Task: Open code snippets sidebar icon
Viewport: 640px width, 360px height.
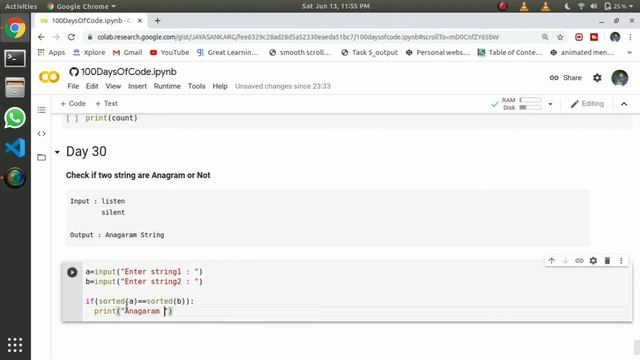Action: click(x=41, y=133)
